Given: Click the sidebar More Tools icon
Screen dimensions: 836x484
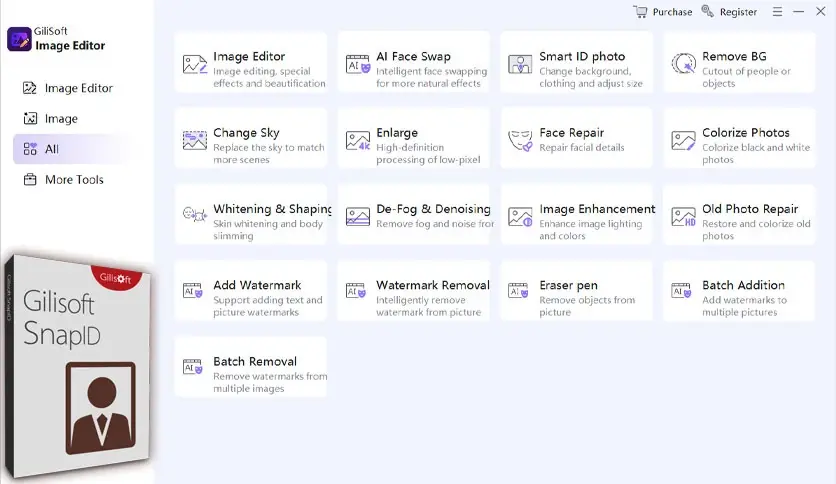Looking at the screenshot, I should tap(30, 180).
